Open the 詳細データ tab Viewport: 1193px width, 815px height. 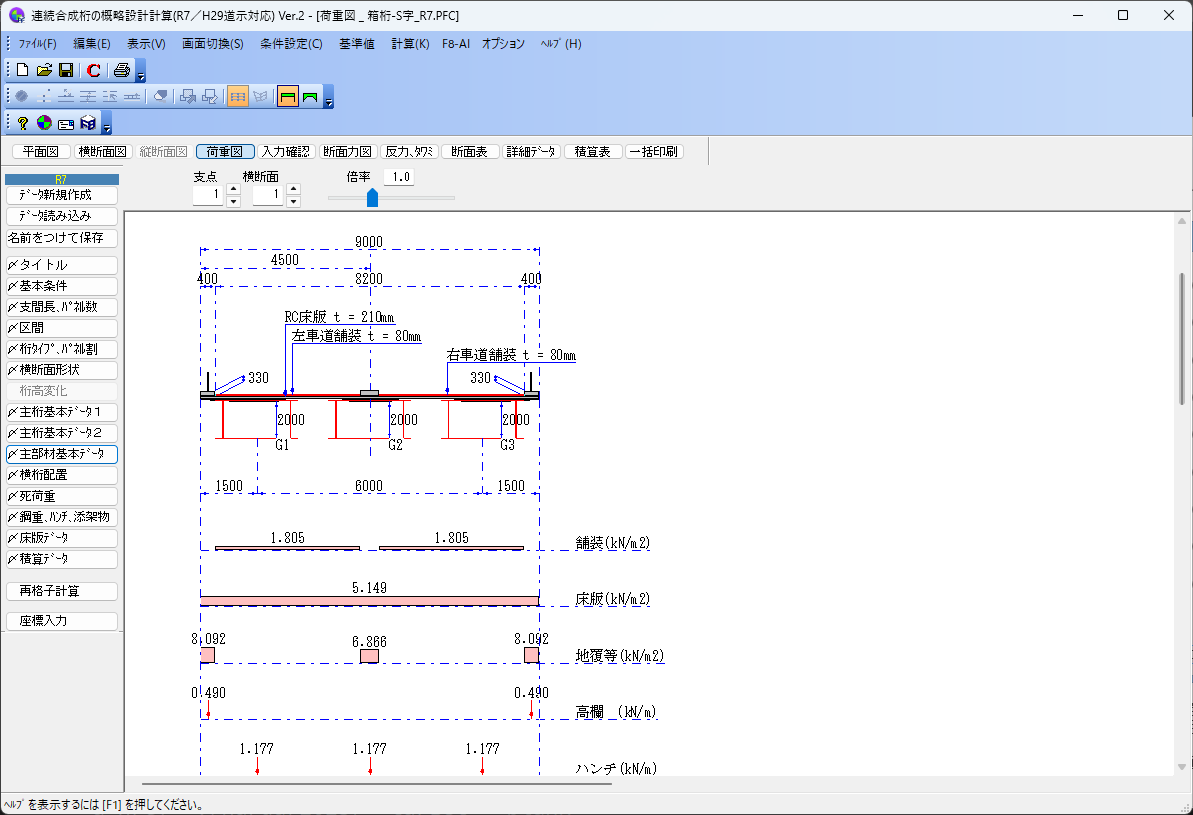532,151
